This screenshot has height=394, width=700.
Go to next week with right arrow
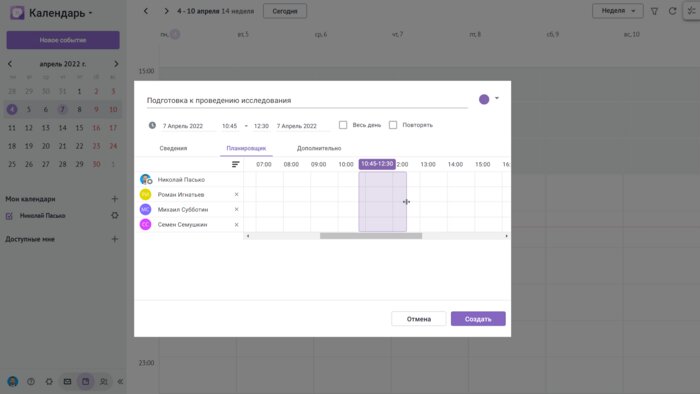pos(166,11)
